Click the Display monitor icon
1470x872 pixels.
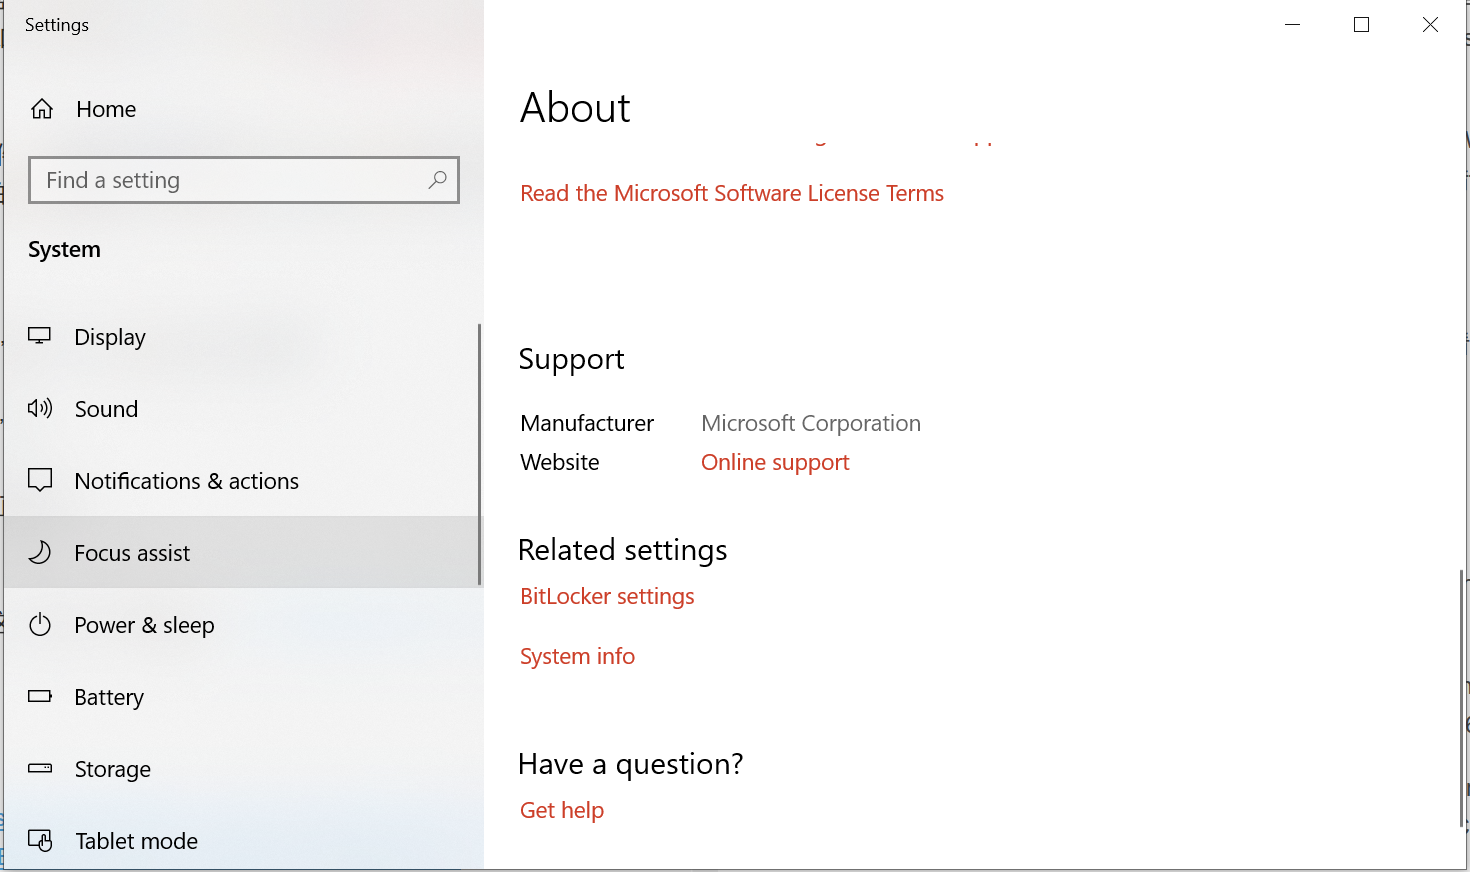pos(40,336)
